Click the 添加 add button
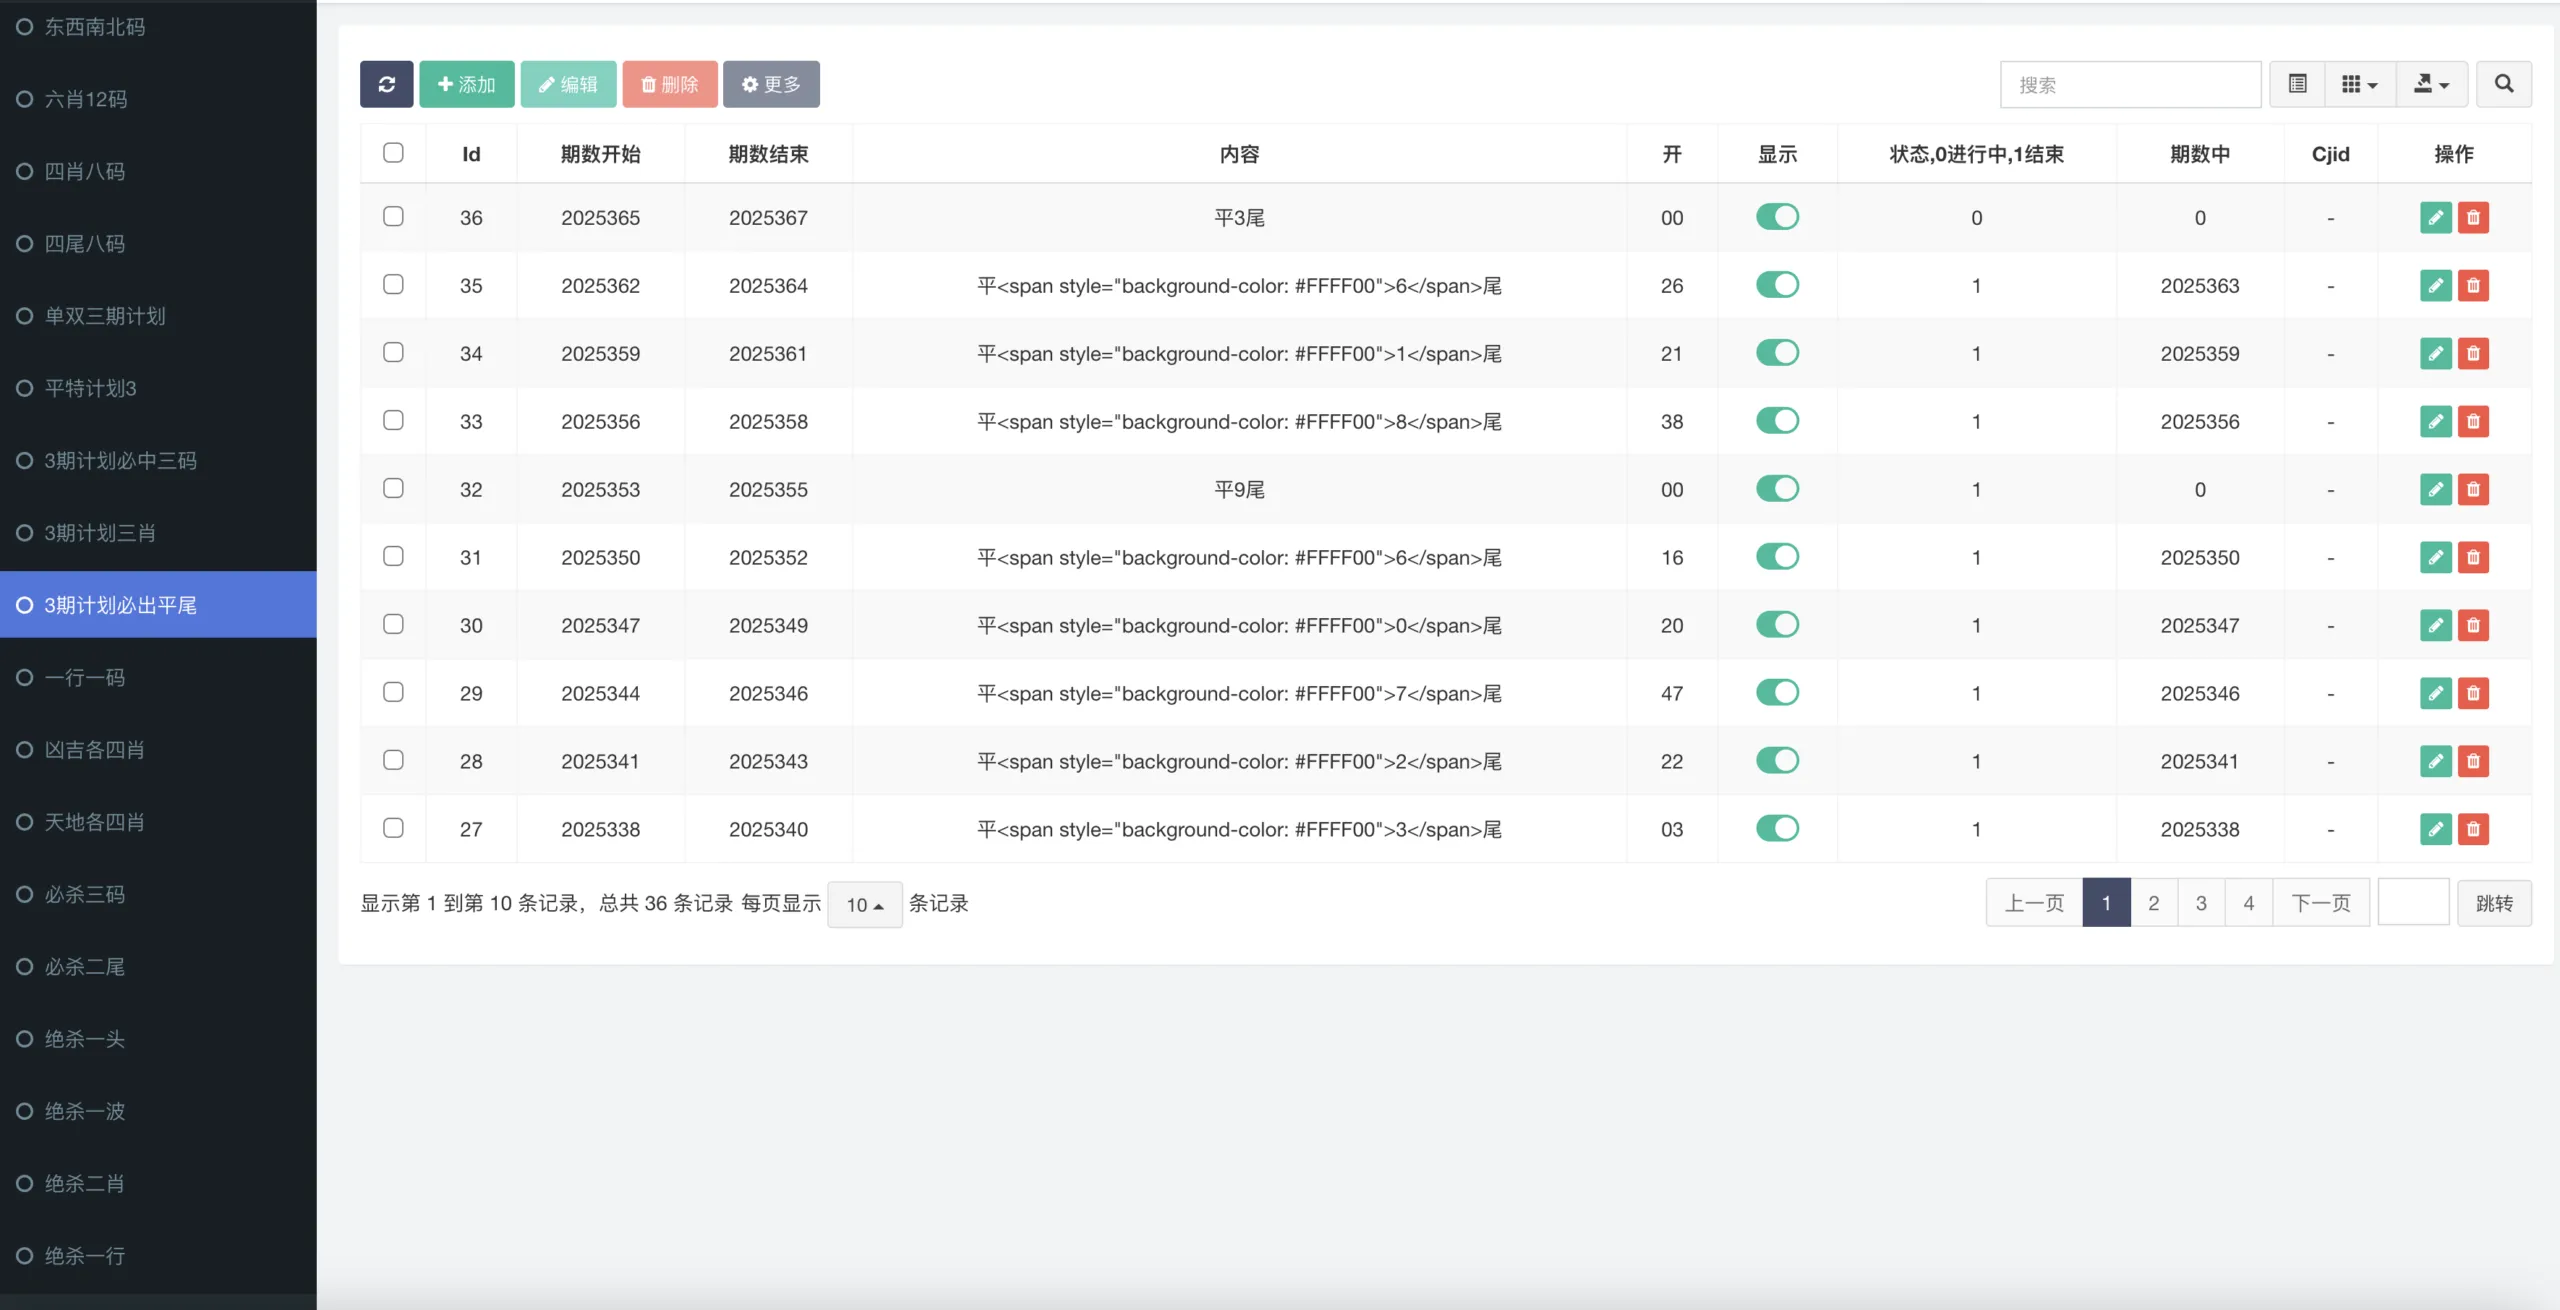Image resolution: width=2560 pixels, height=1310 pixels. point(466,84)
